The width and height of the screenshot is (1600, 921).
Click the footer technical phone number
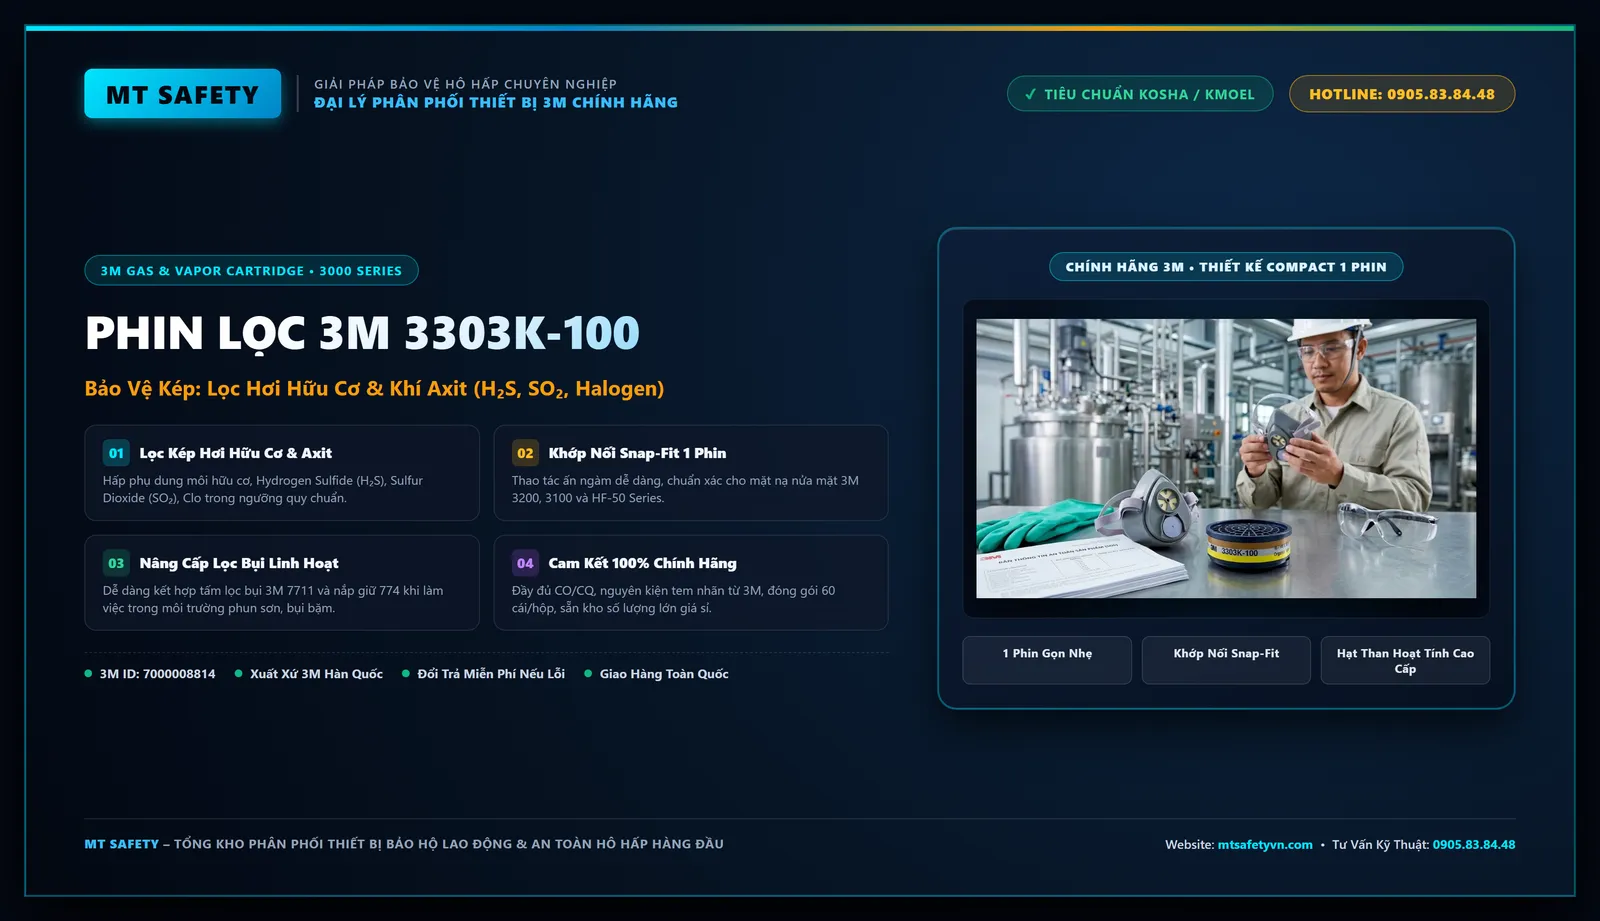click(x=1474, y=845)
